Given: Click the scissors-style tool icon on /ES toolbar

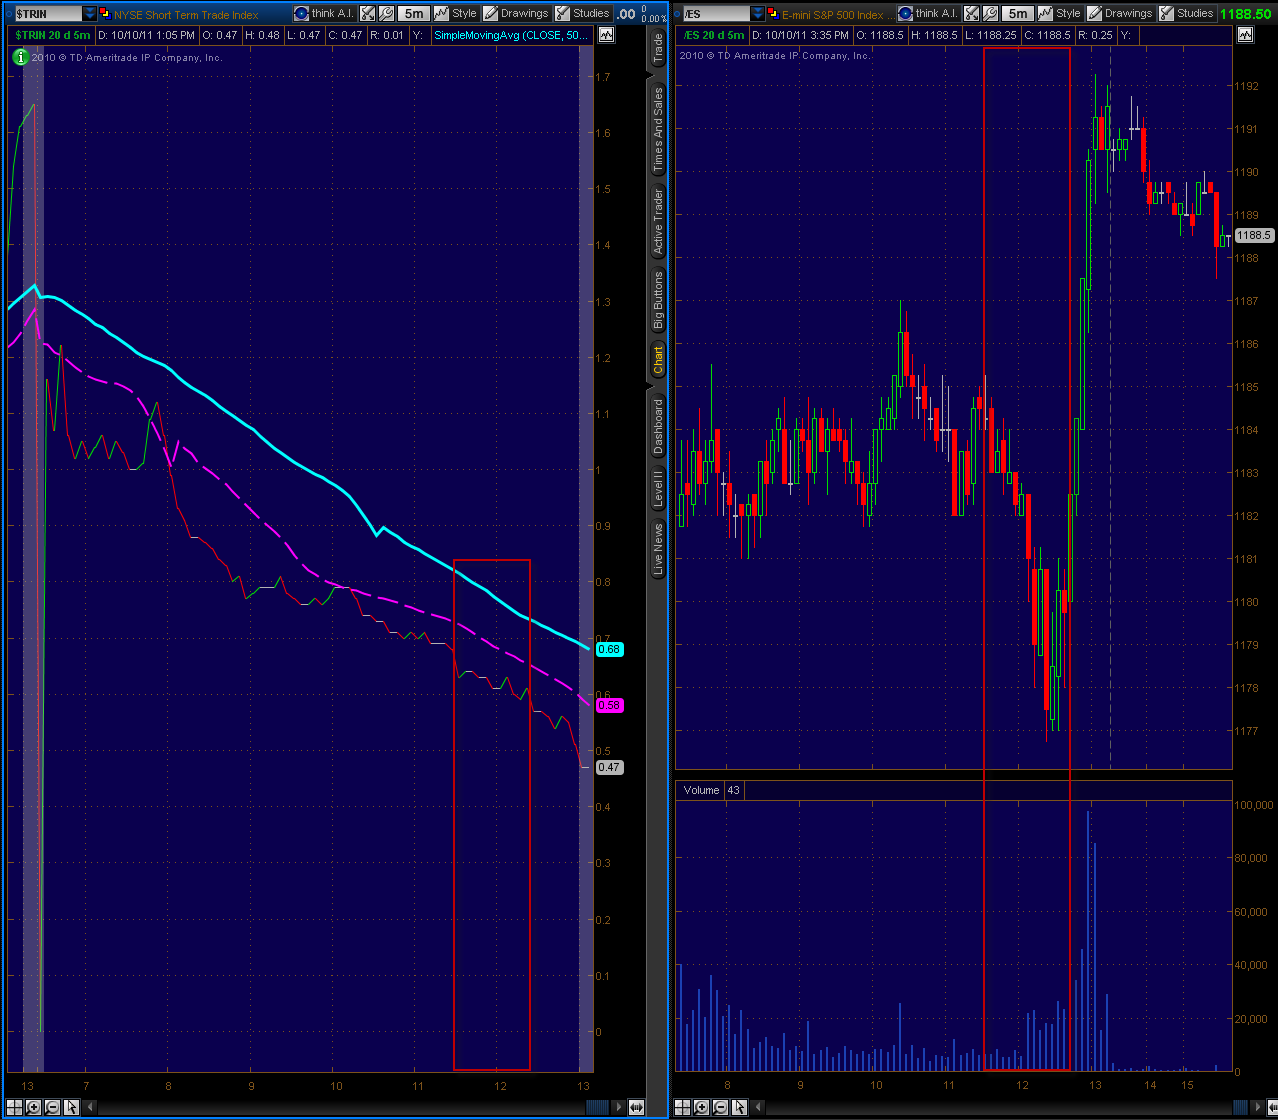Looking at the screenshot, I should pos(971,14).
